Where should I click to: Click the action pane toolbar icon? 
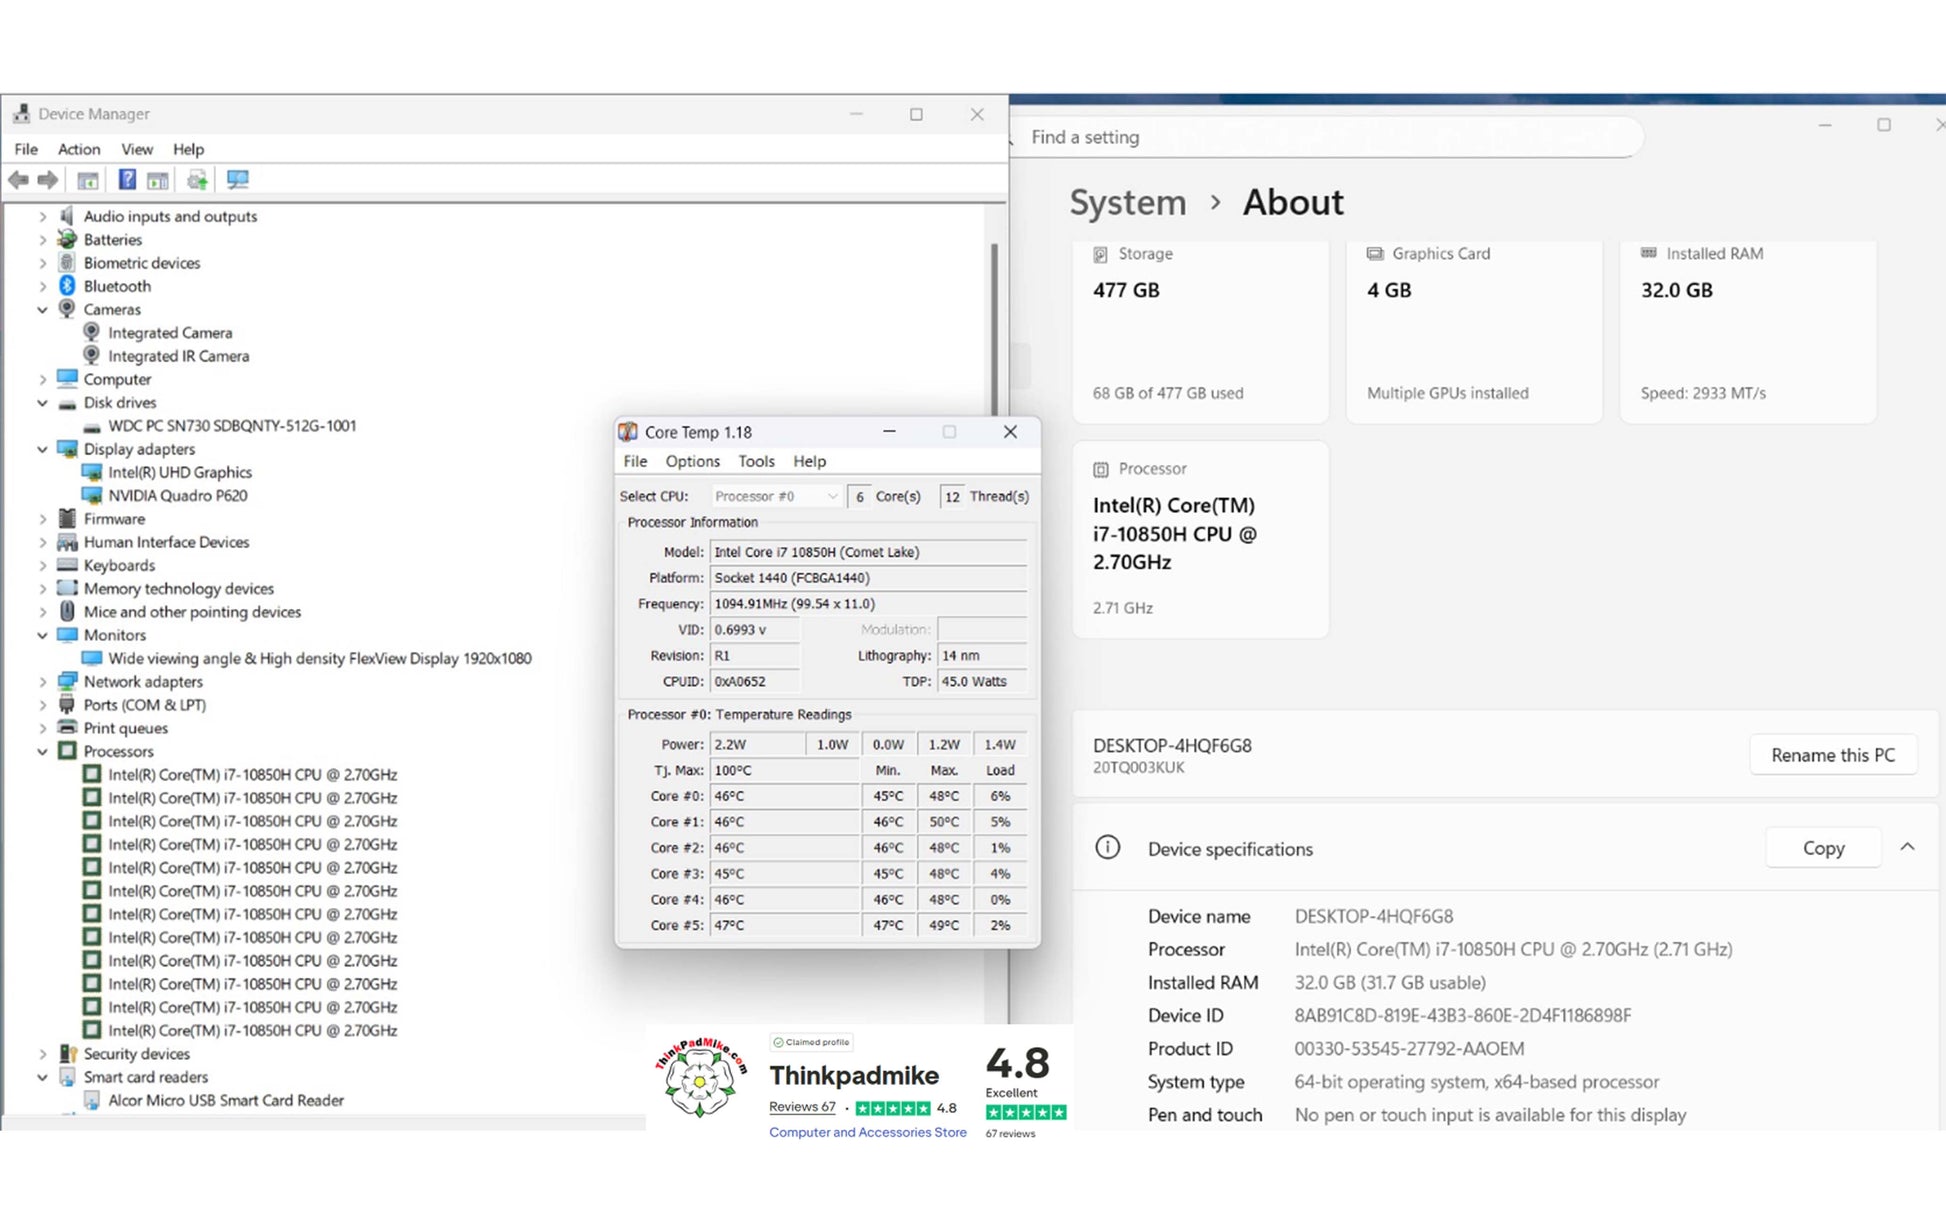click(x=158, y=180)
